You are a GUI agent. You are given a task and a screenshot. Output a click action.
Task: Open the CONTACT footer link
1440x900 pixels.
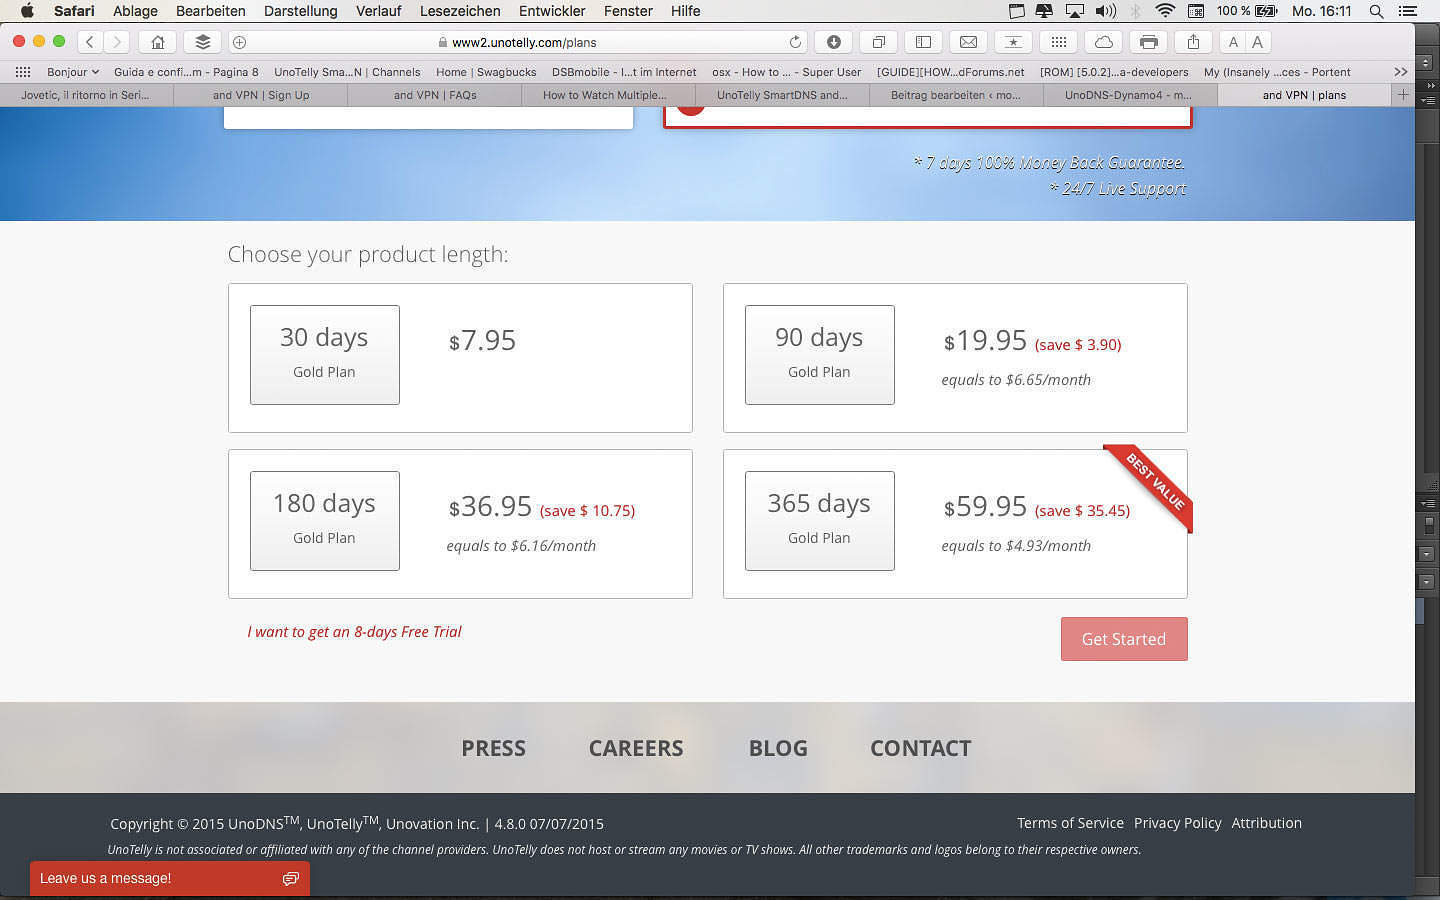[921, 748]
